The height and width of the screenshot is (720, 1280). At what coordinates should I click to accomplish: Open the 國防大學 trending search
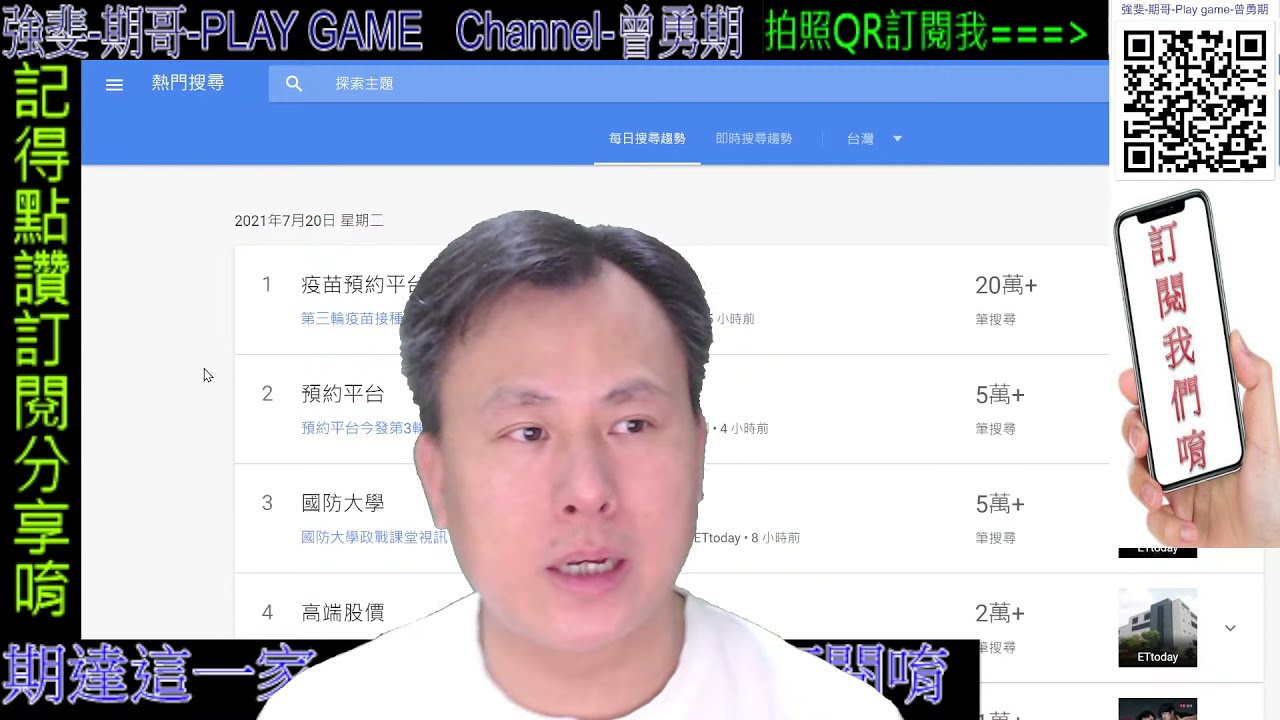343,503
